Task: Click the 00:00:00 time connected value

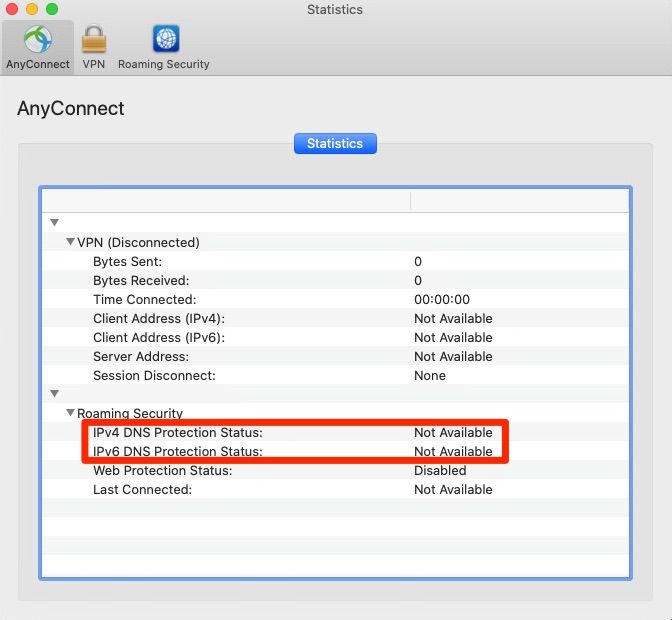Action: click(442, 300)
